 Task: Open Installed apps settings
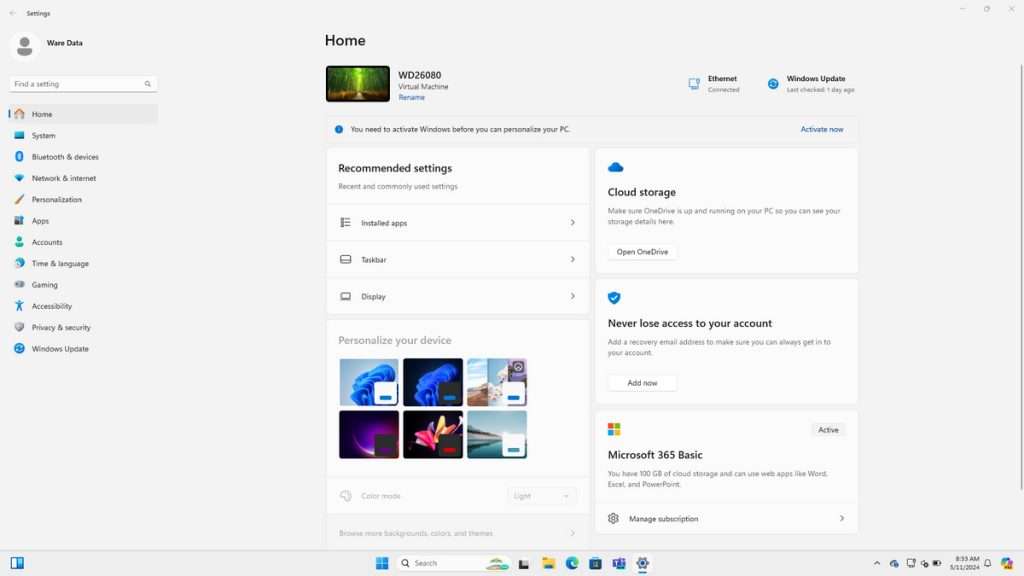458,223
